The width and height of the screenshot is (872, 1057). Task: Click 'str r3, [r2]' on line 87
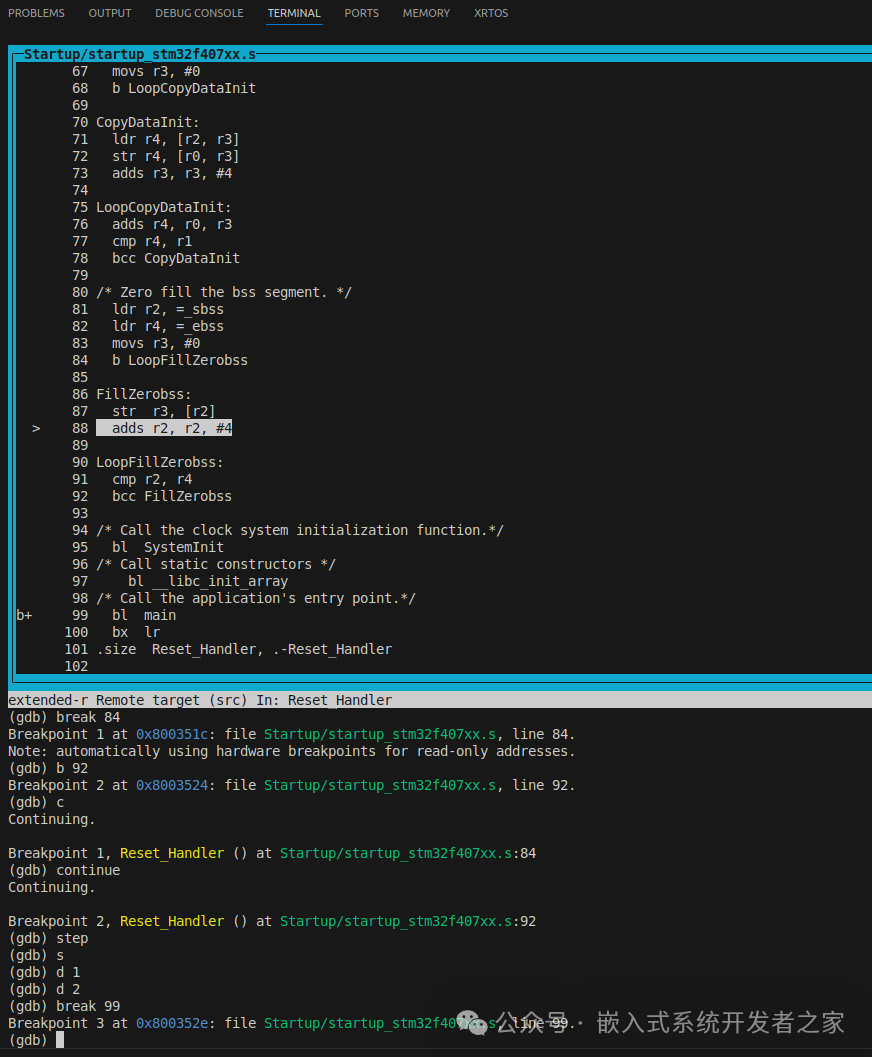point(164,411)
